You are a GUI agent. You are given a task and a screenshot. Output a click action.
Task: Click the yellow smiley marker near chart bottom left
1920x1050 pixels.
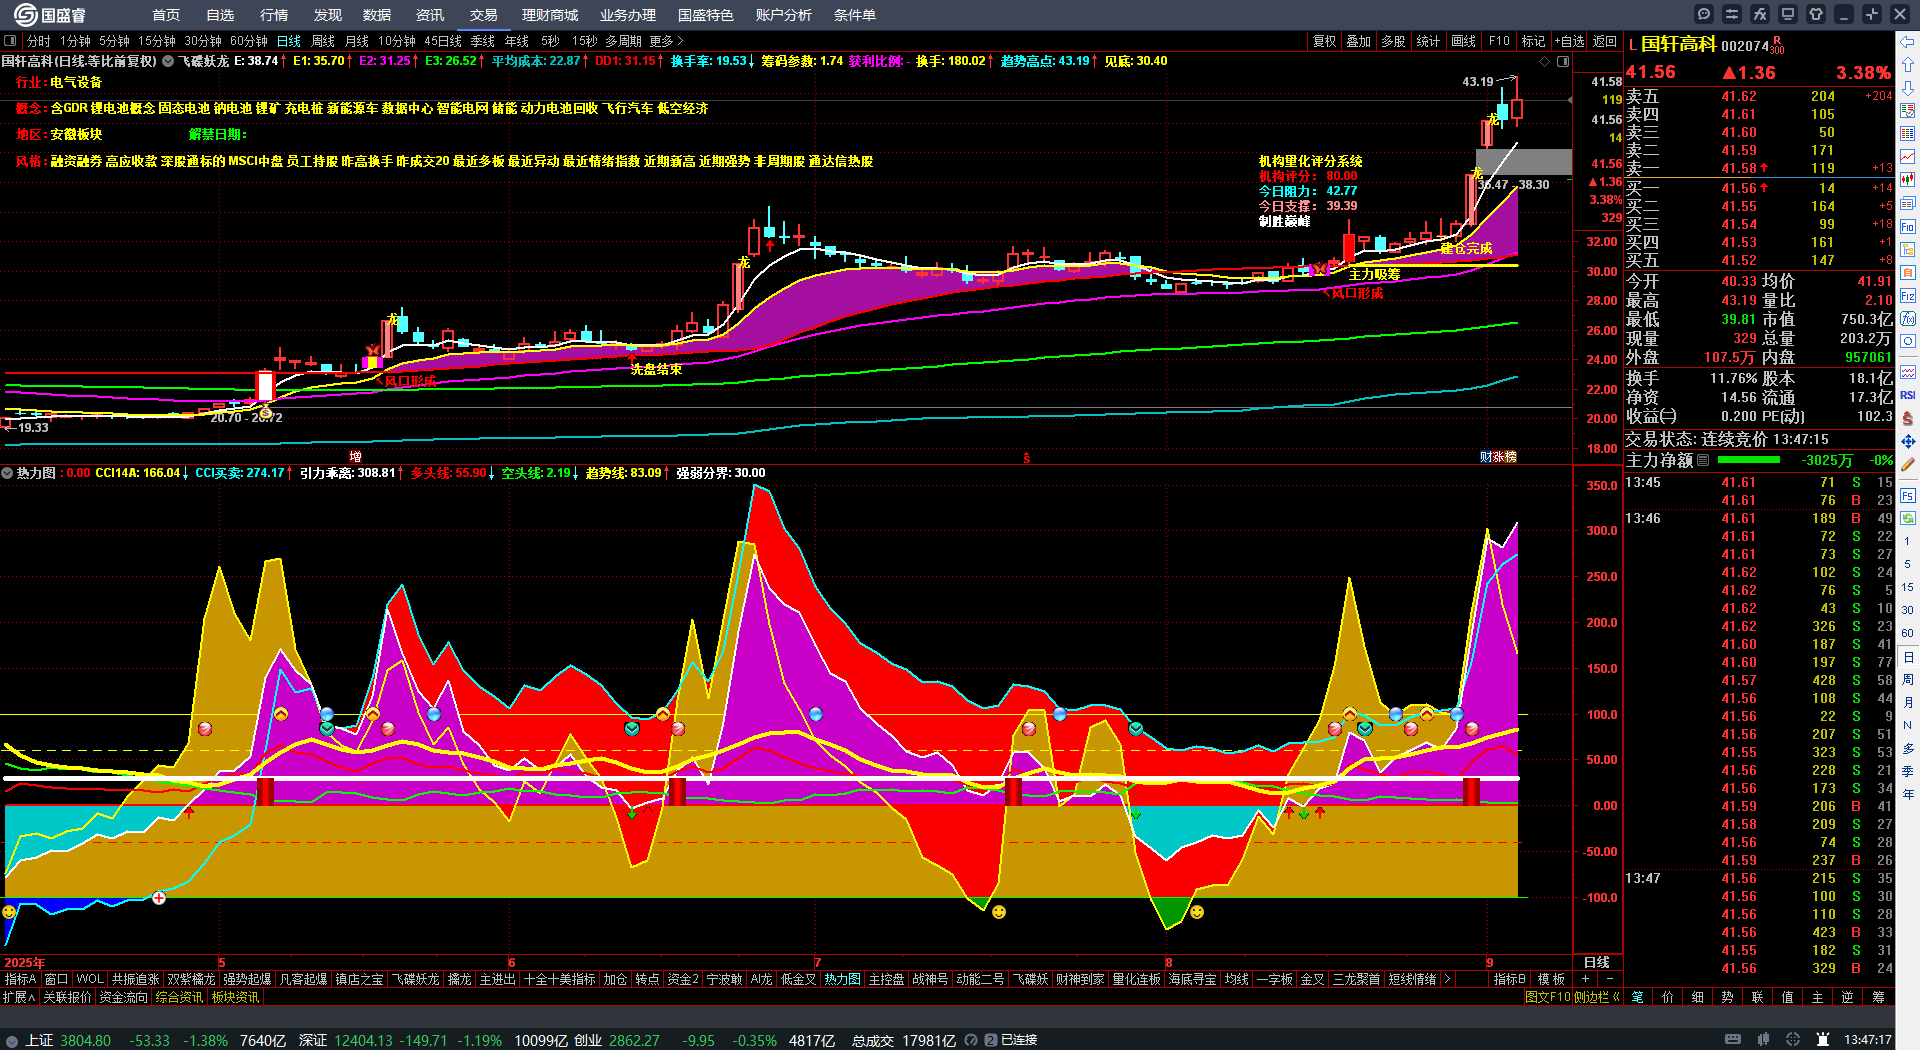pos(9,912)
